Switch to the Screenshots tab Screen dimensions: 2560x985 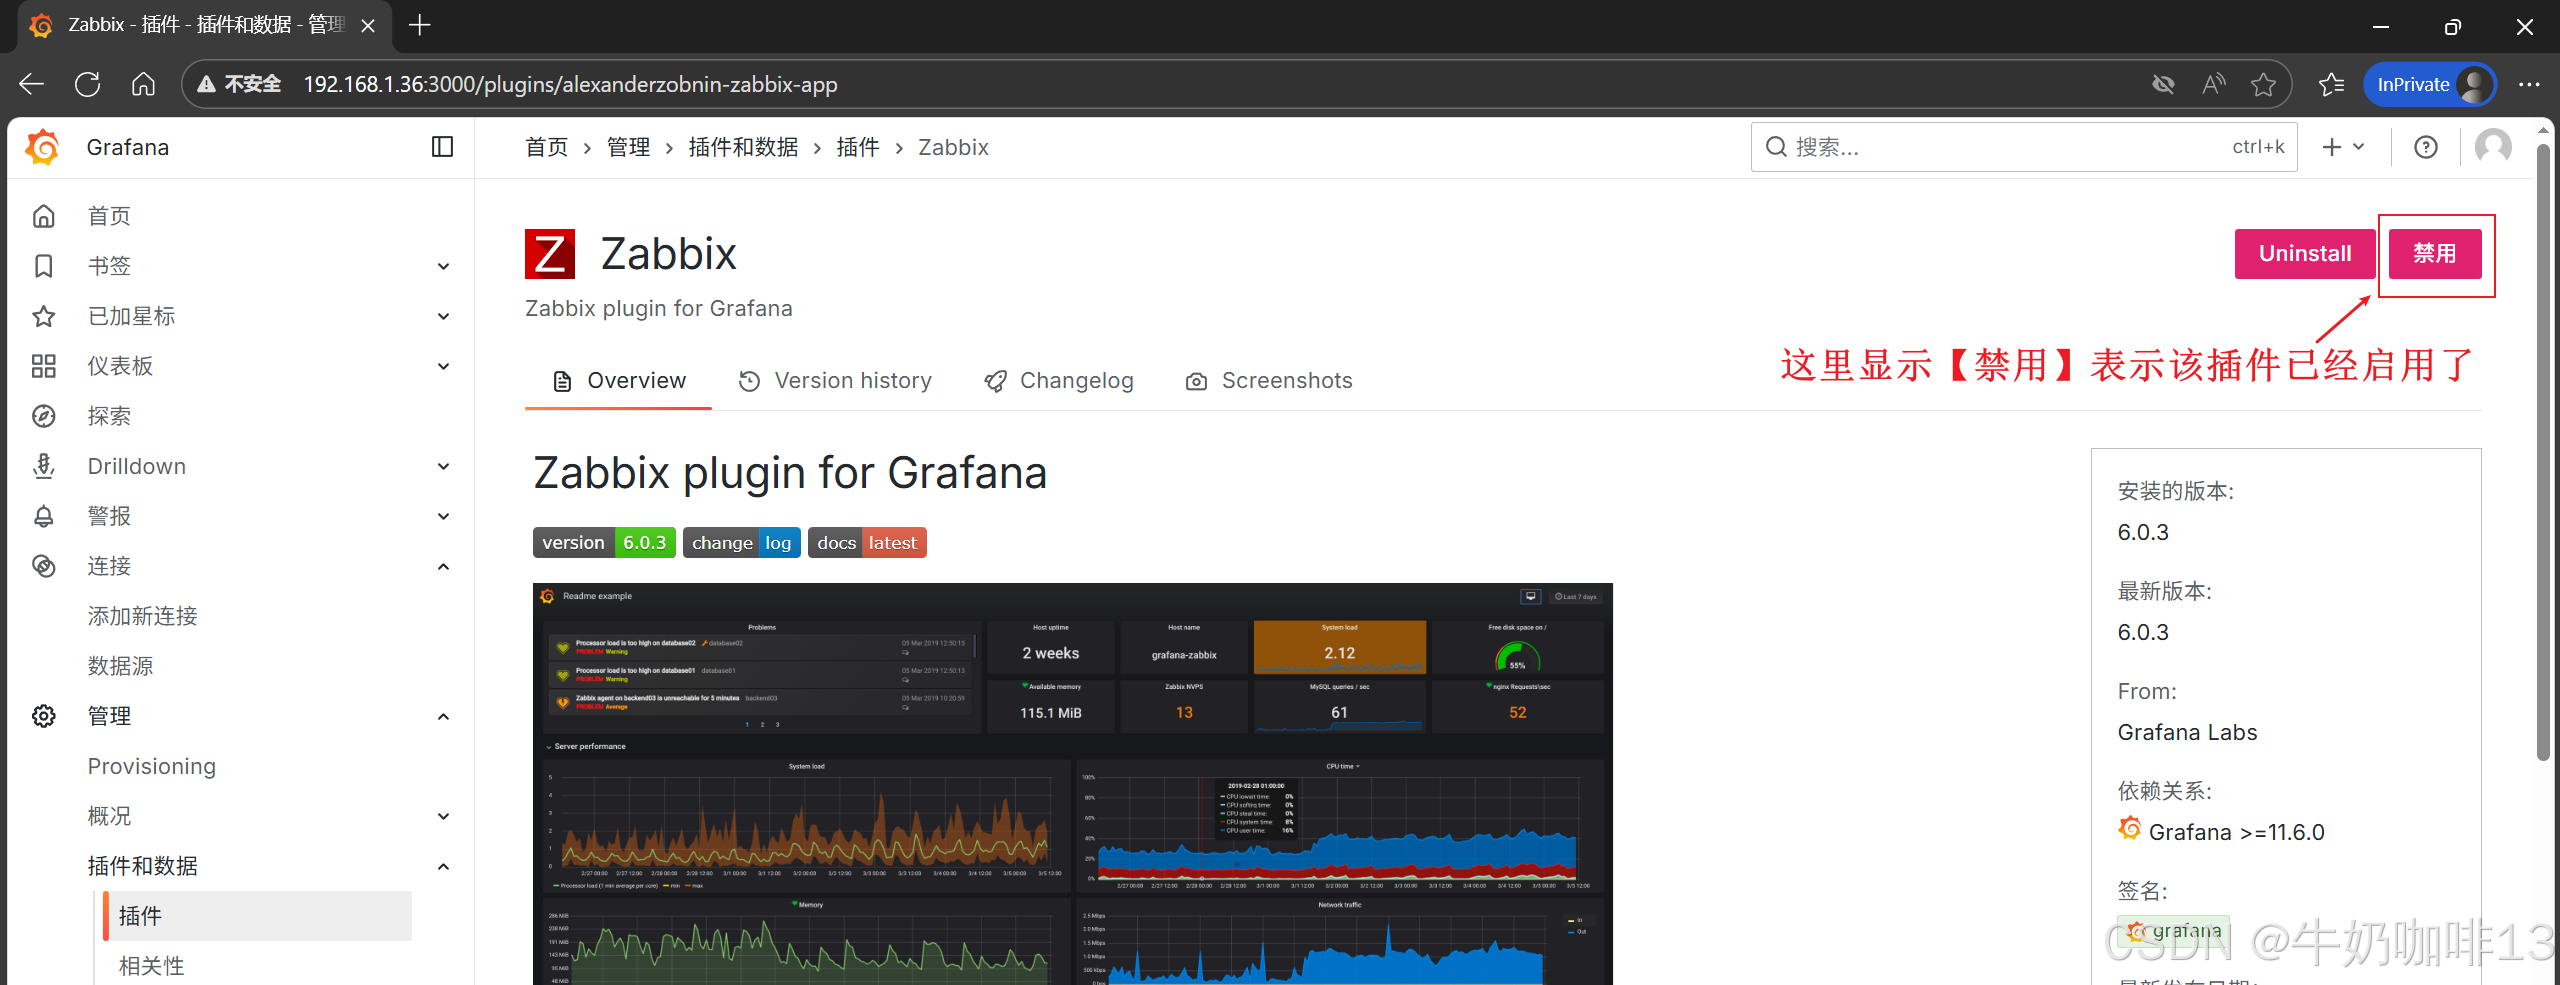1269,381
